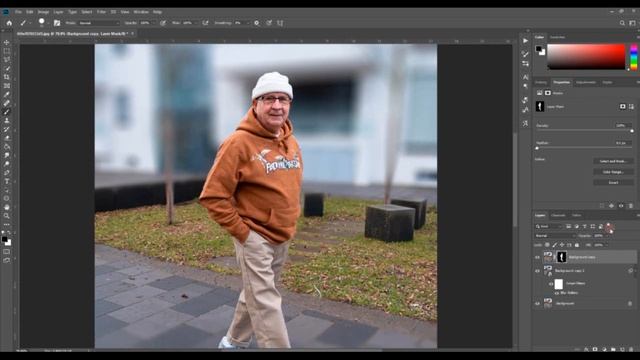Click the lock all padlock icon in Layers

pyautogui.click(x=577, y=245)
